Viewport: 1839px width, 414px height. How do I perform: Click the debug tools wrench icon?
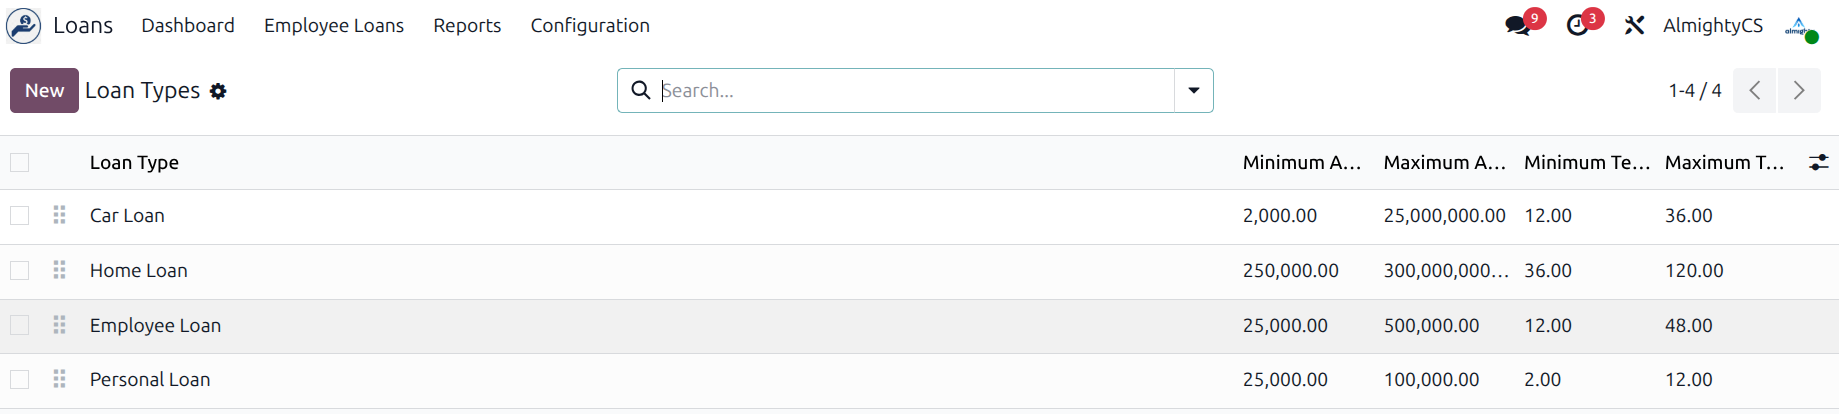tap(1634, 25)
